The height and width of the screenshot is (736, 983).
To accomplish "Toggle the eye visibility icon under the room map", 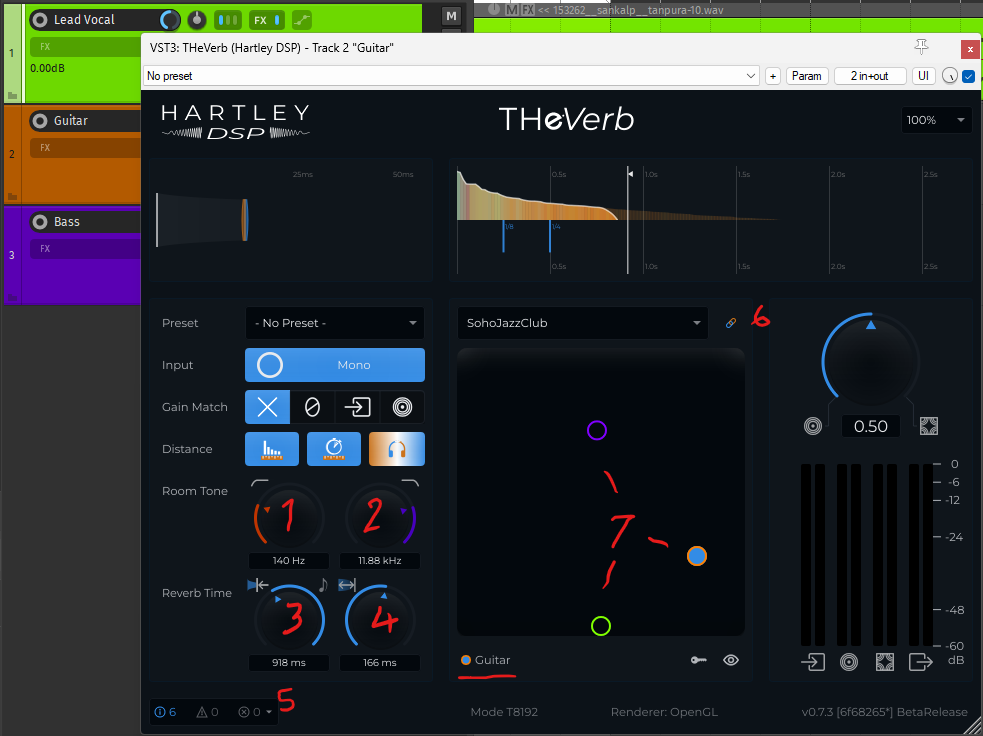I will (x=731, y=660).
